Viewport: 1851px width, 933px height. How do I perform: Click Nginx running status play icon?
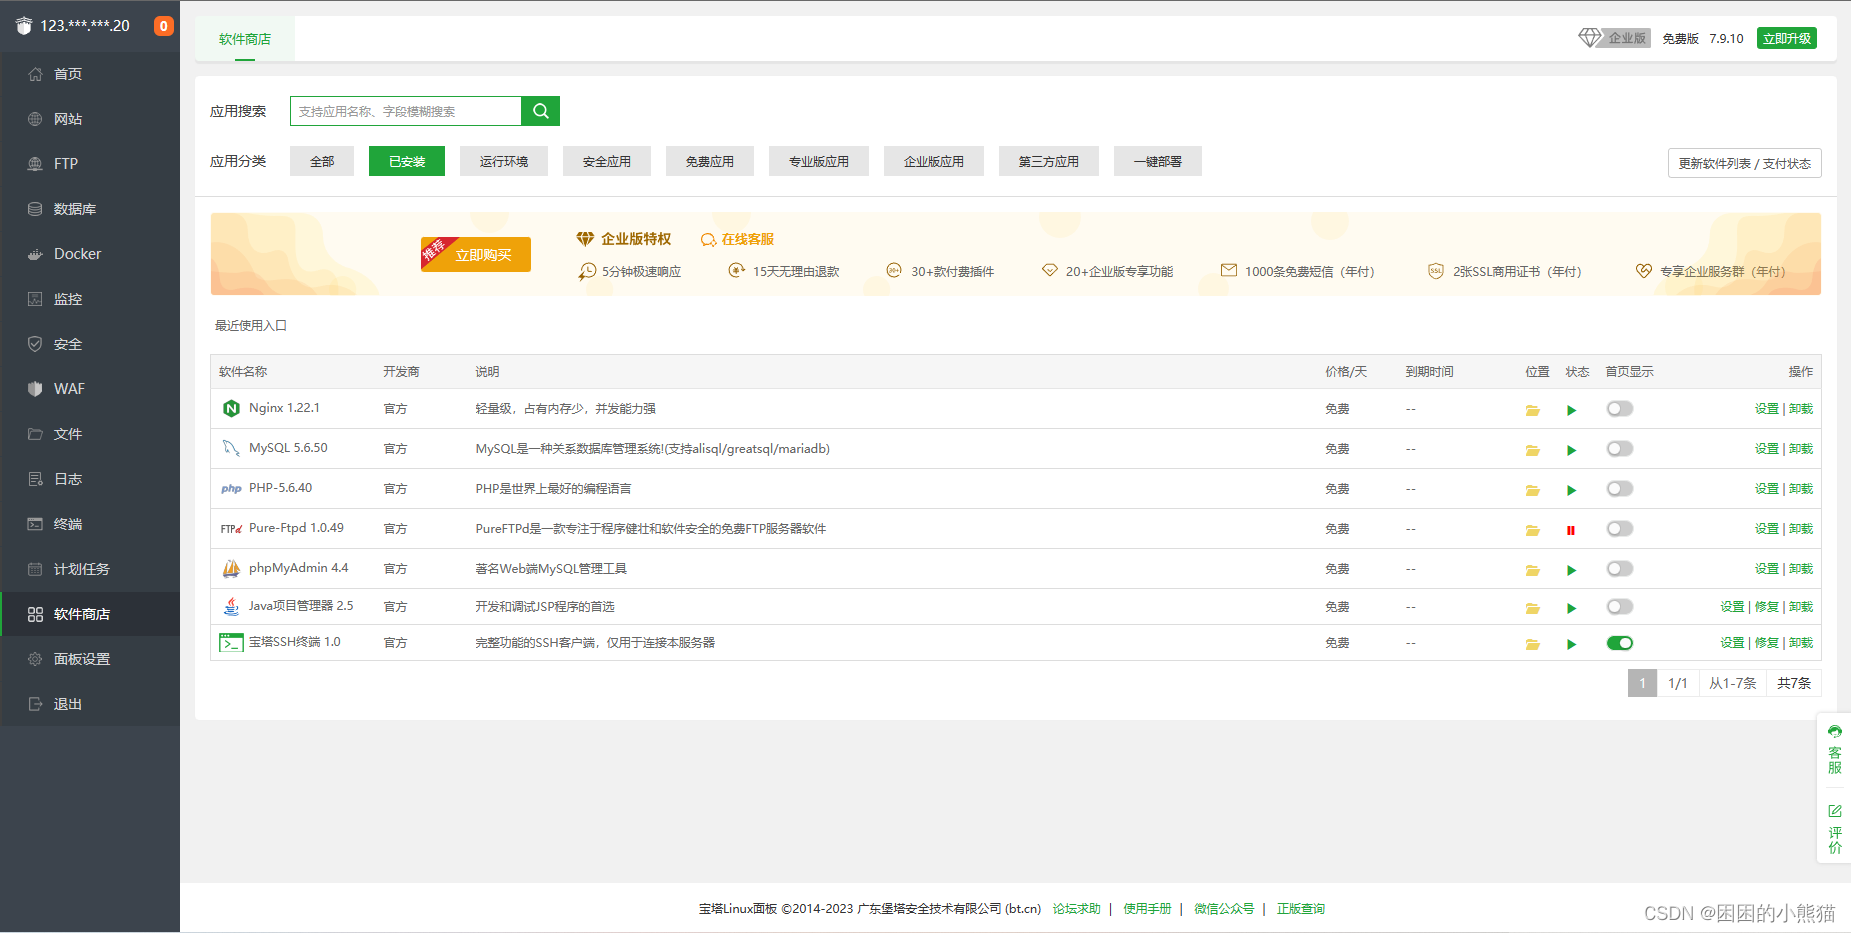click(1571, 410)
